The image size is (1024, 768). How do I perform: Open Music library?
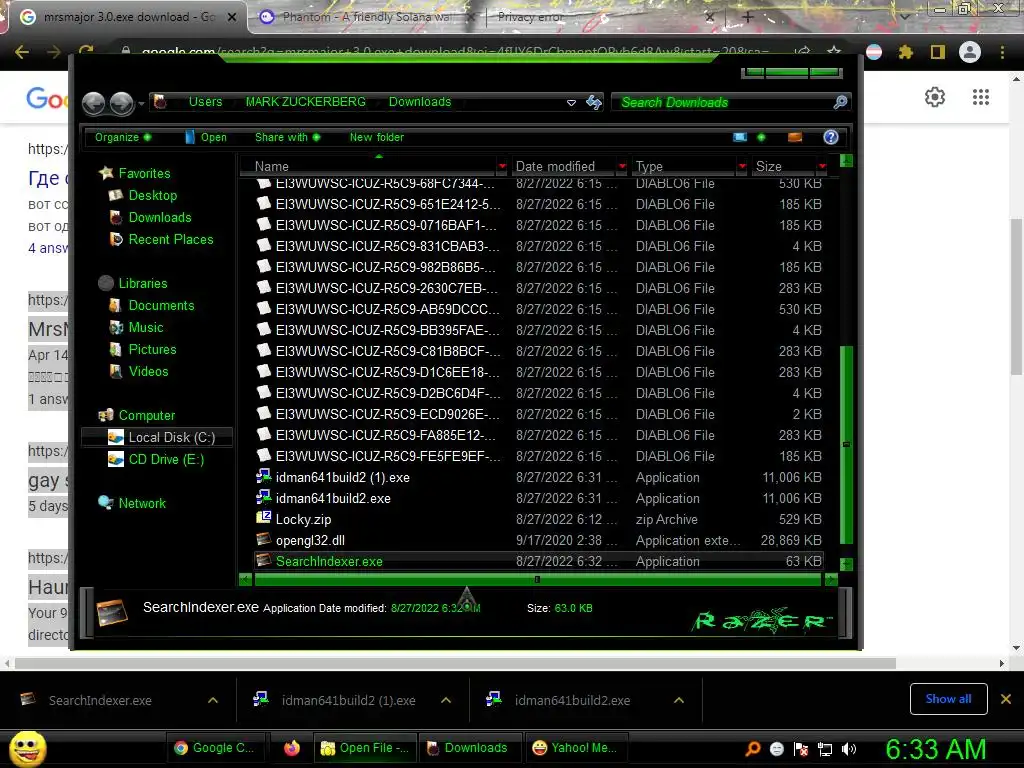click(146, 328)
